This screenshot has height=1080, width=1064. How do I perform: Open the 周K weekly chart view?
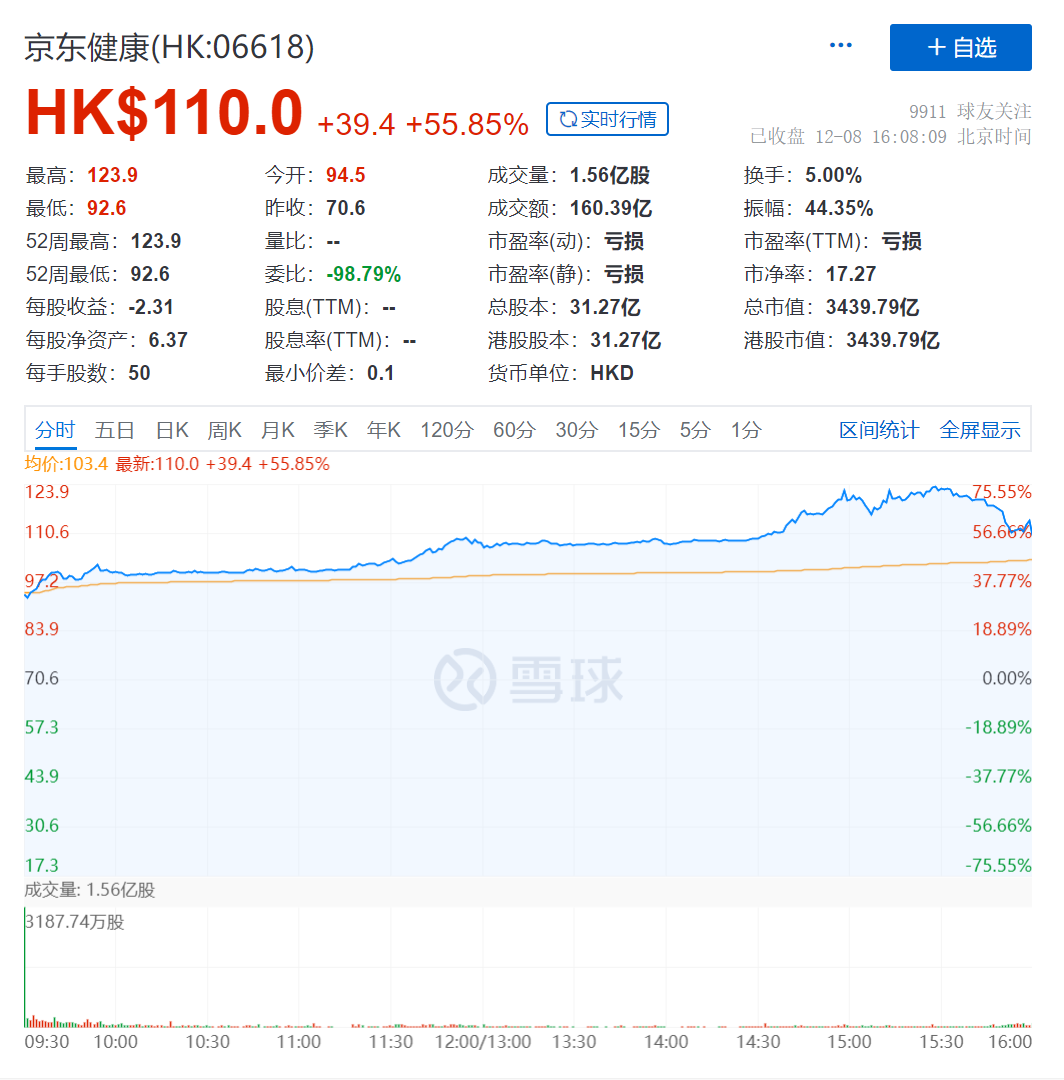tap(224, 429)
